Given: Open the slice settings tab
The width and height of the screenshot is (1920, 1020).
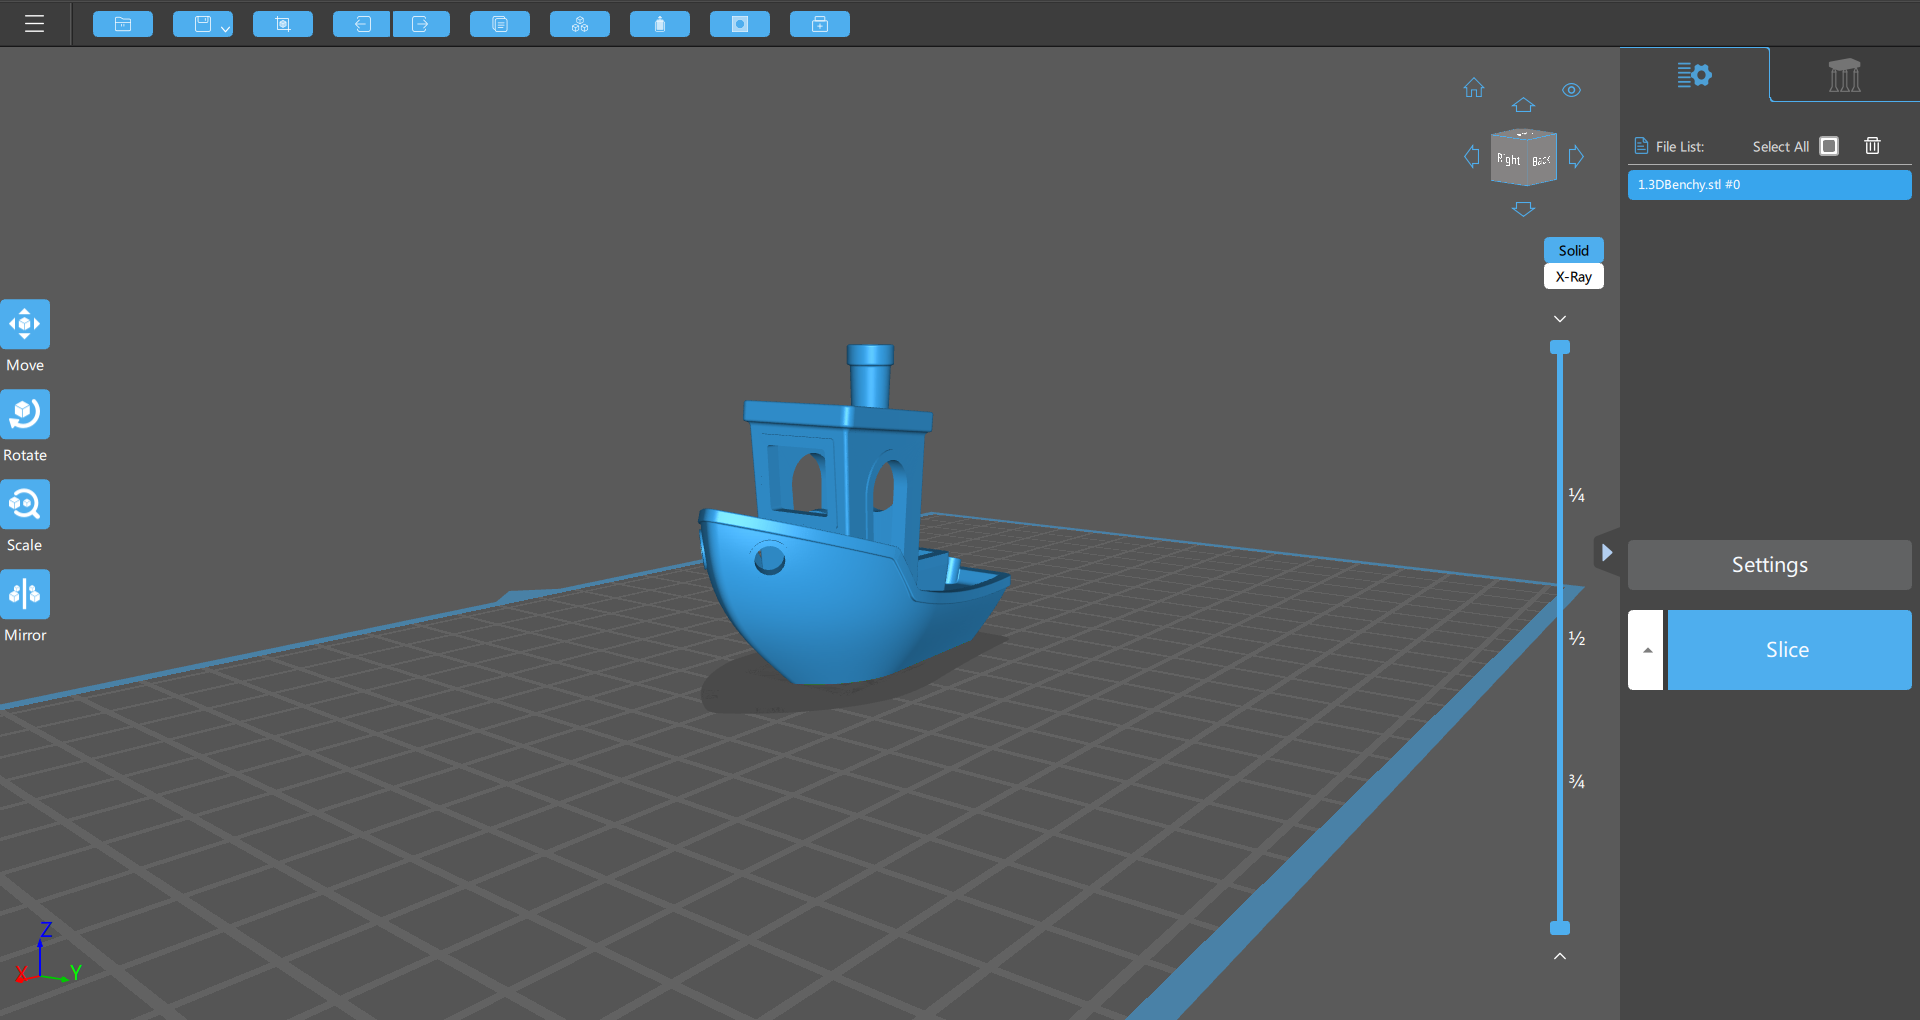Looking at the screenshot, I should pos(1694,75).
